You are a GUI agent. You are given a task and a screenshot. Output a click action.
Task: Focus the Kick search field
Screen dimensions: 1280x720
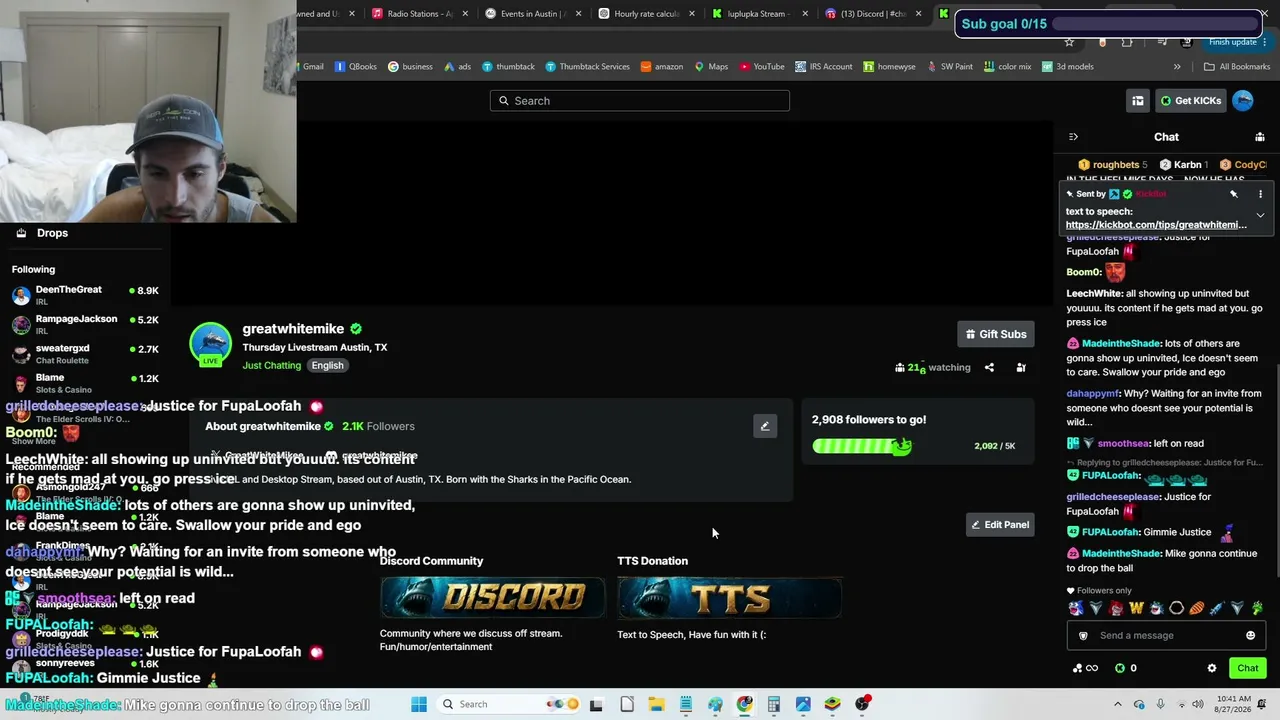(x=640, y=101)
